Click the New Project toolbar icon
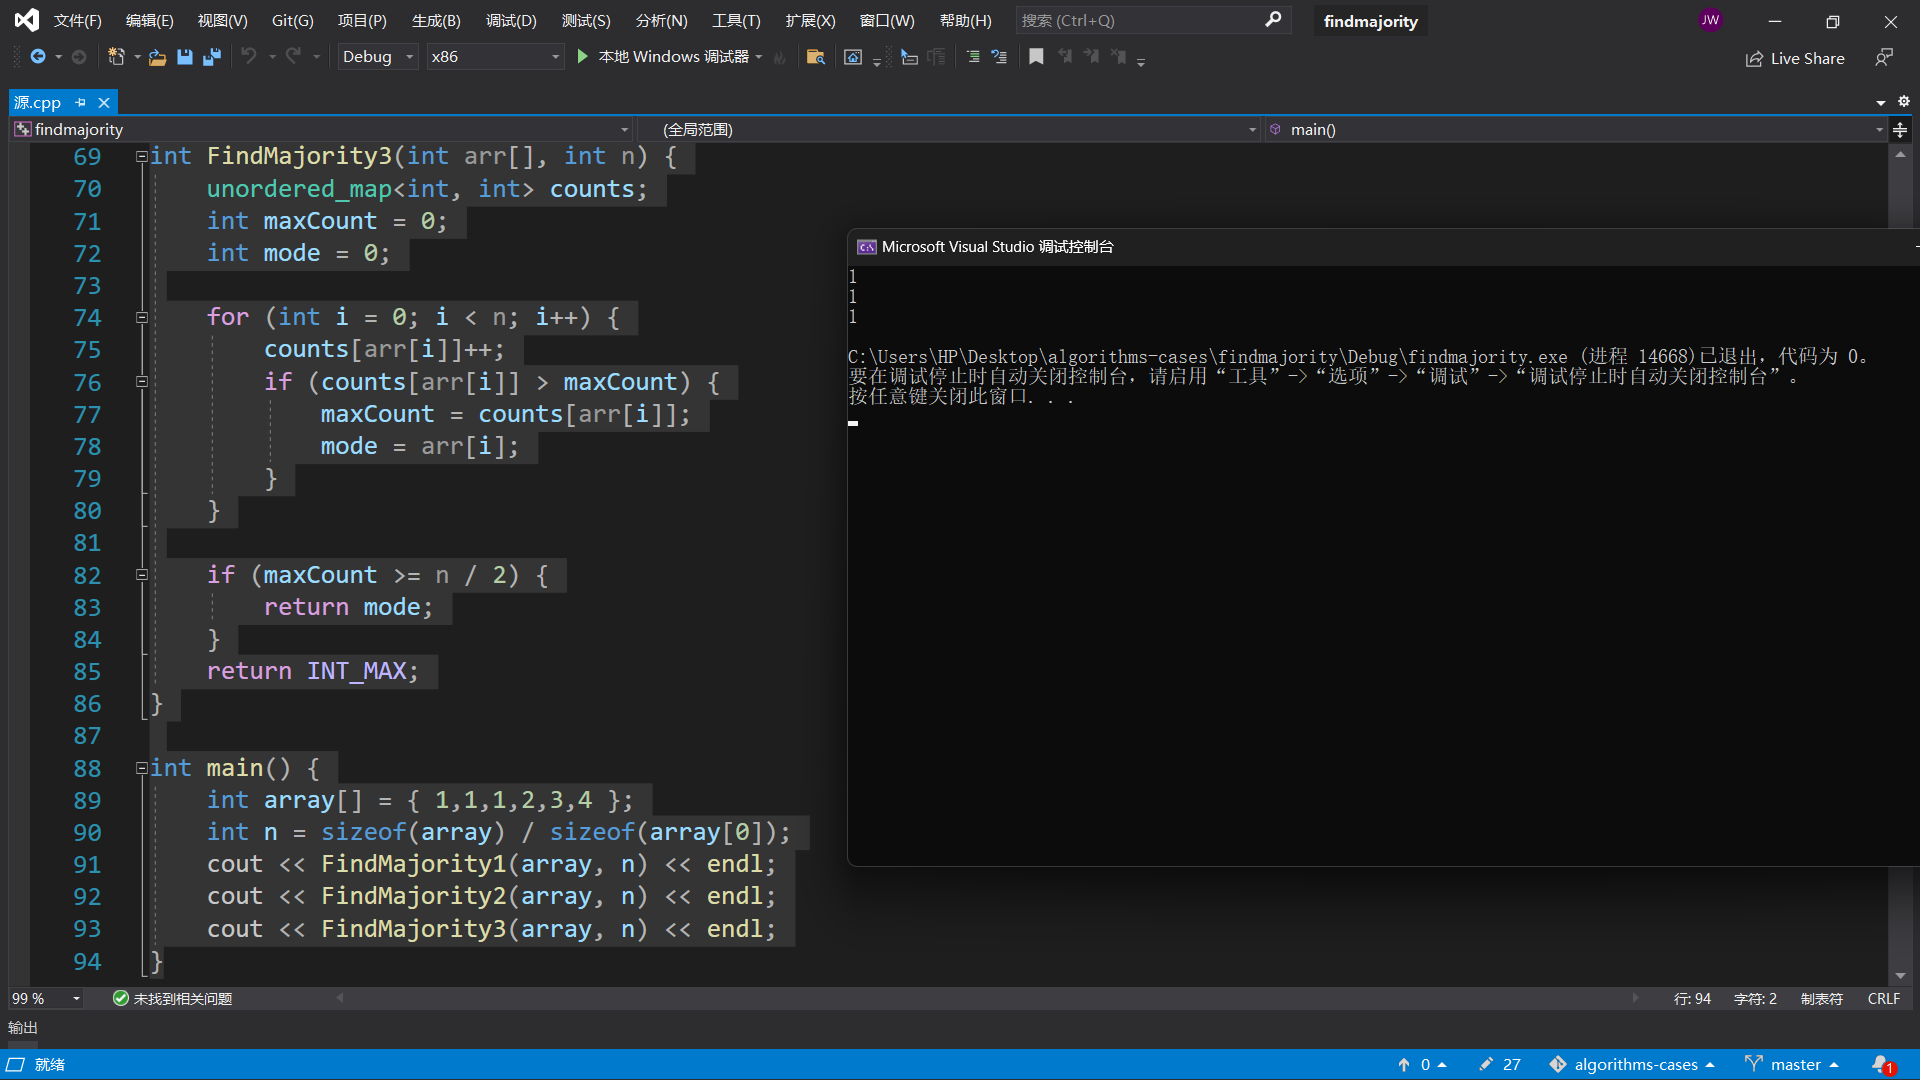 click(116, 57)
